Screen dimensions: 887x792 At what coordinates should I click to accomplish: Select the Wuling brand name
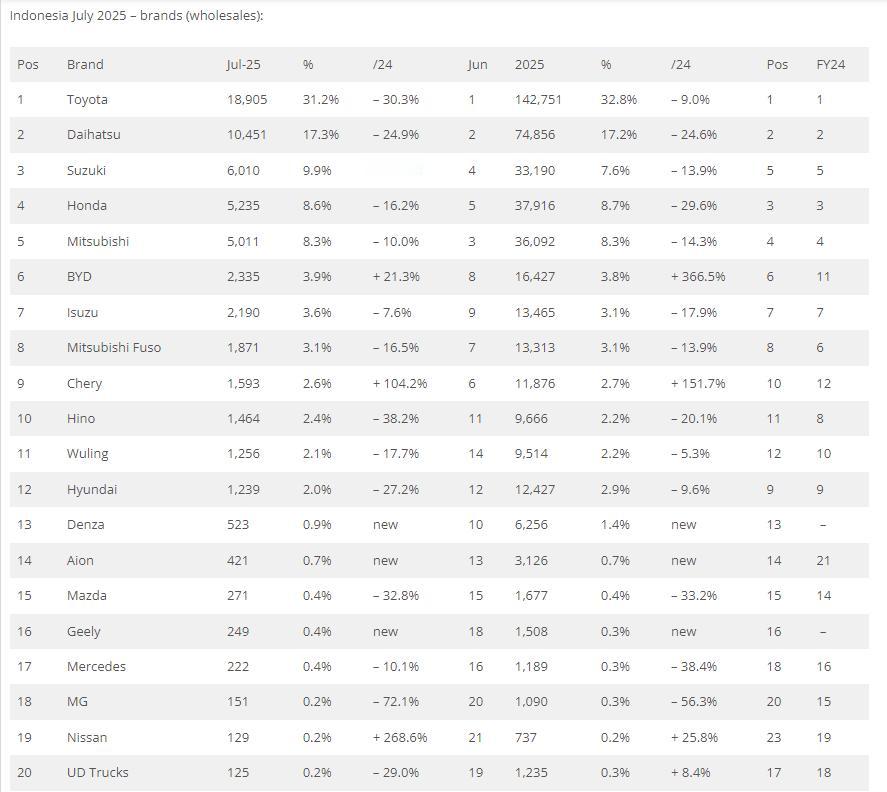[88, 454]
